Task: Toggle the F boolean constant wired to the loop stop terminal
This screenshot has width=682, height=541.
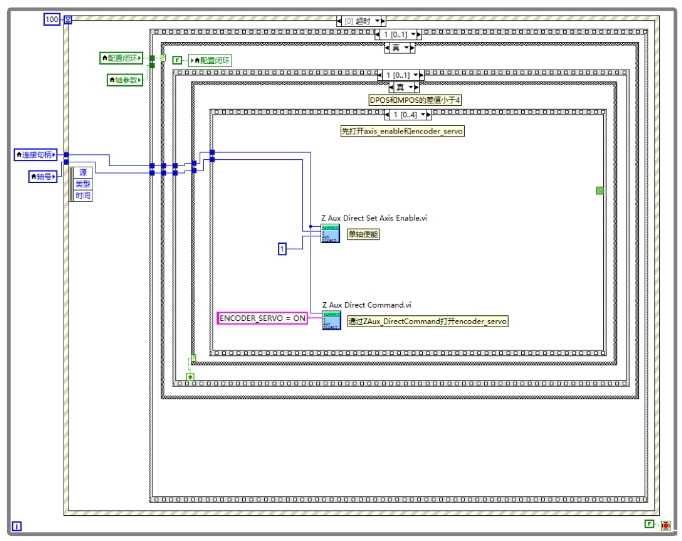Action: [649, 524]
